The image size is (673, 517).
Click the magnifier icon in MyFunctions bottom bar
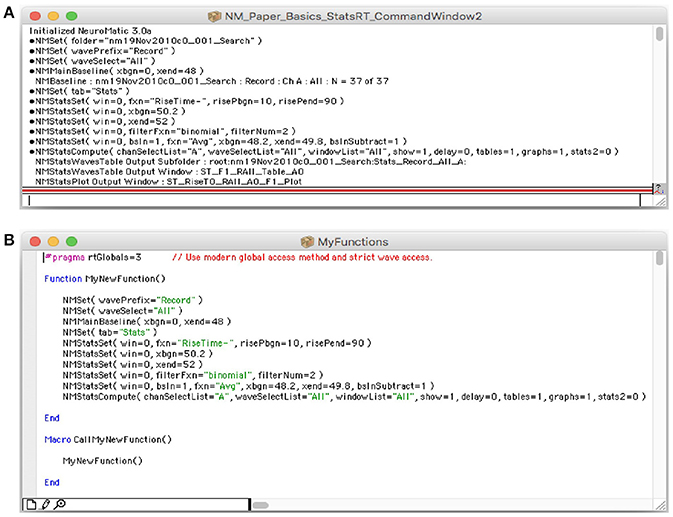point(60,504)
